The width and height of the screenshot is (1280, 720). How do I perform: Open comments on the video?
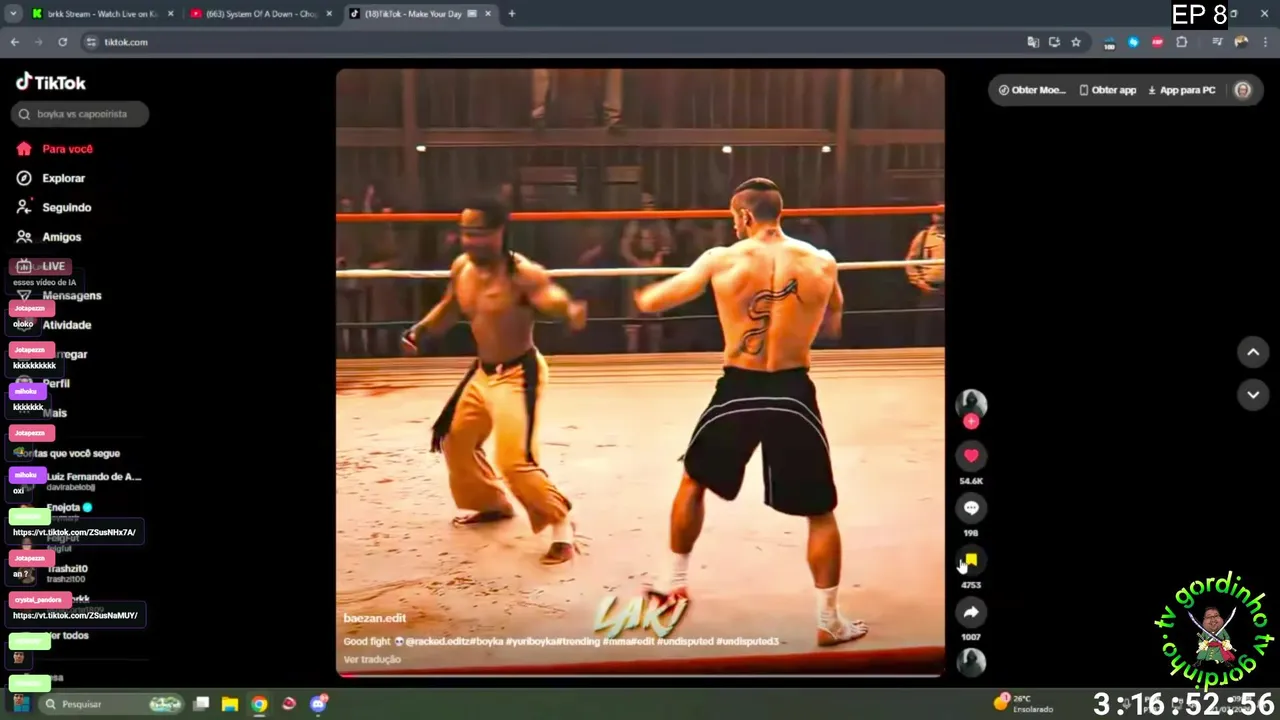pyautogui.click(x=971, y=508)
